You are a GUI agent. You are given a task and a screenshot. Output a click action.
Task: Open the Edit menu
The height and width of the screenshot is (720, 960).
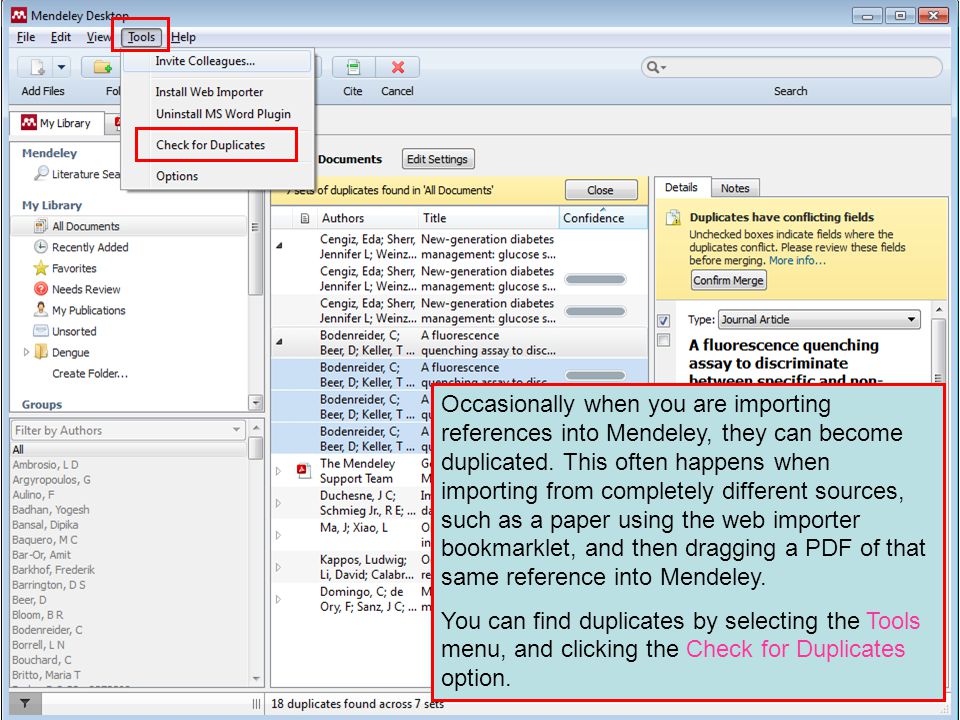point(61,37)
